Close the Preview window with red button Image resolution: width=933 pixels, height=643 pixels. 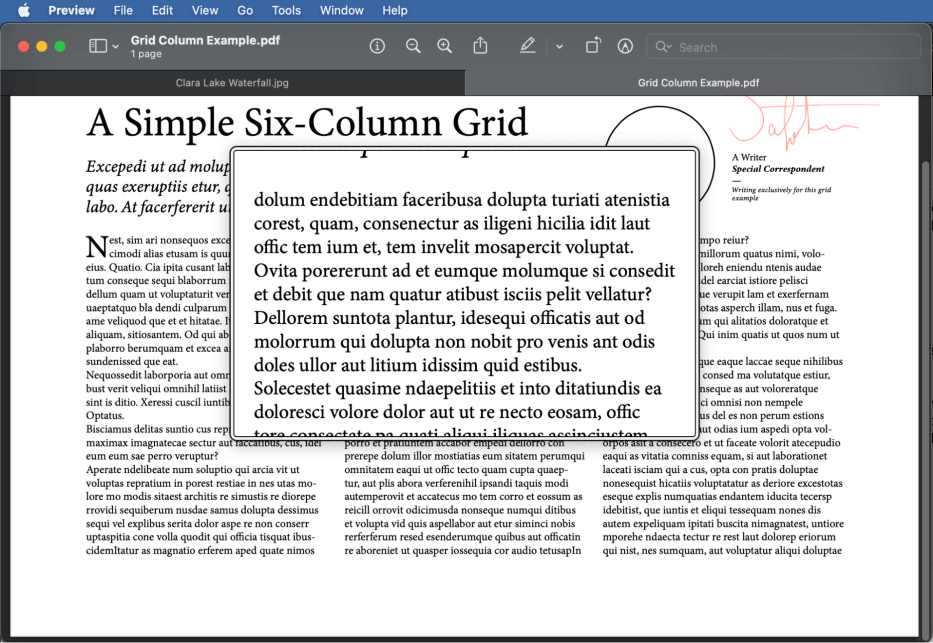[24, 46]
